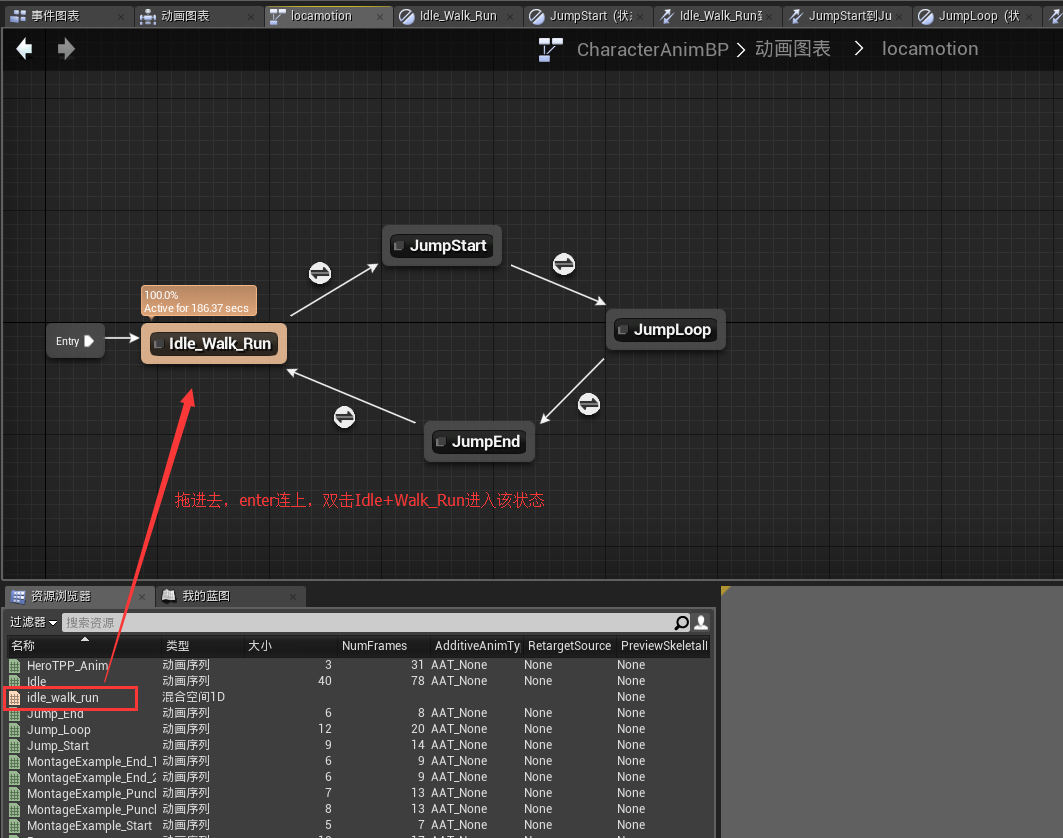Go forward with the right navigation arrow

tap(66, 48)
